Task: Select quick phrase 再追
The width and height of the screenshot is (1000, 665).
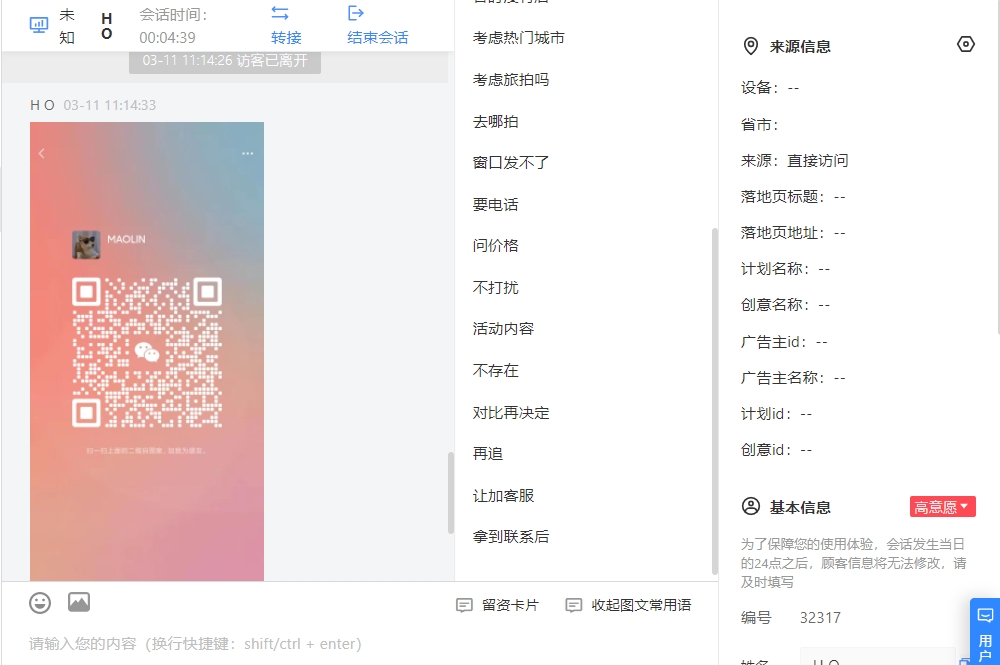Action: [488, 453]
